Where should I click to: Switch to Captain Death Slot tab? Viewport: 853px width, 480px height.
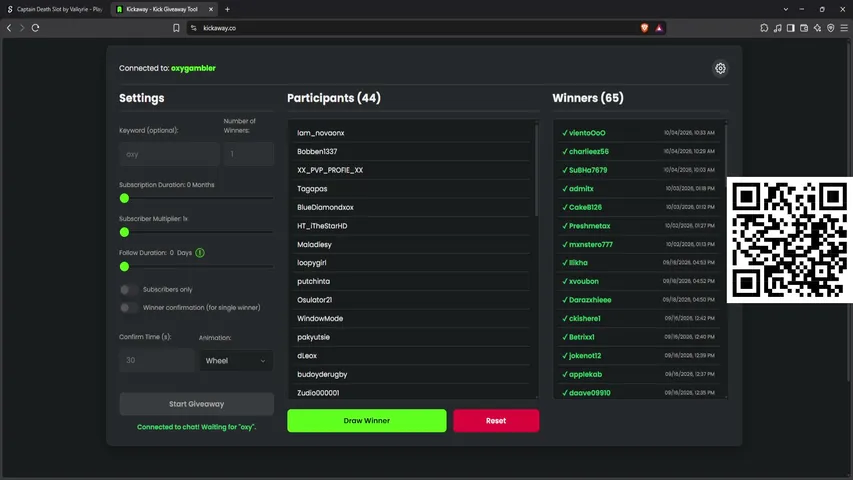coord(54,9)
